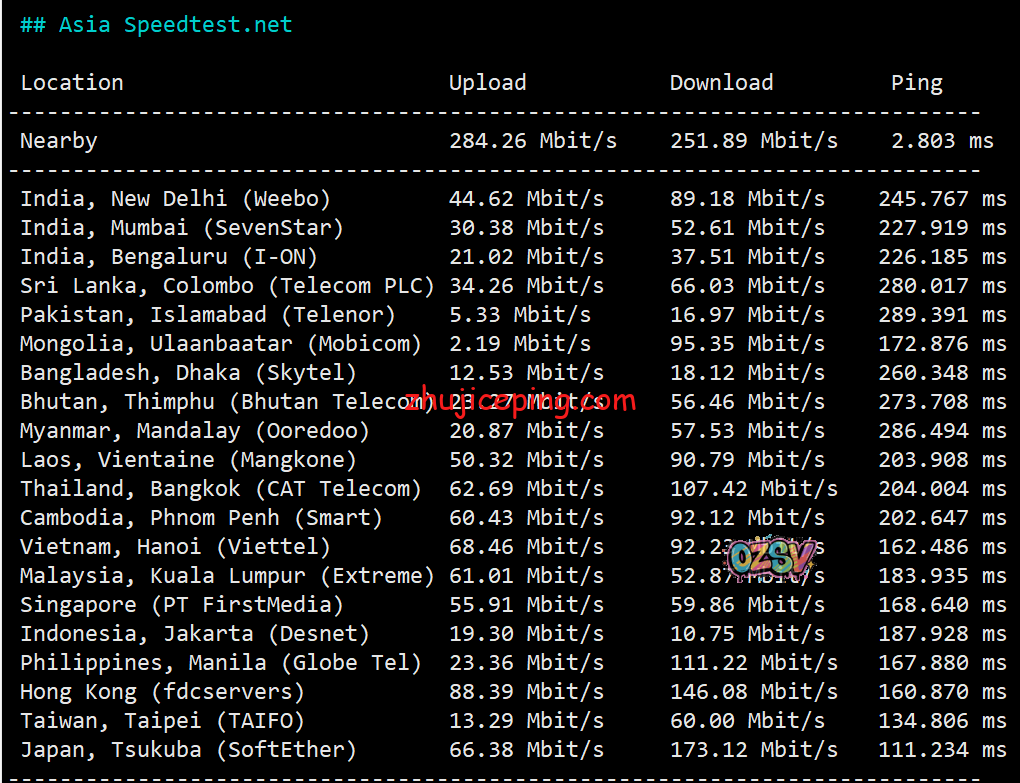
Task: Click the zhujiceping.com red watermark text
Action: [520, 402]
